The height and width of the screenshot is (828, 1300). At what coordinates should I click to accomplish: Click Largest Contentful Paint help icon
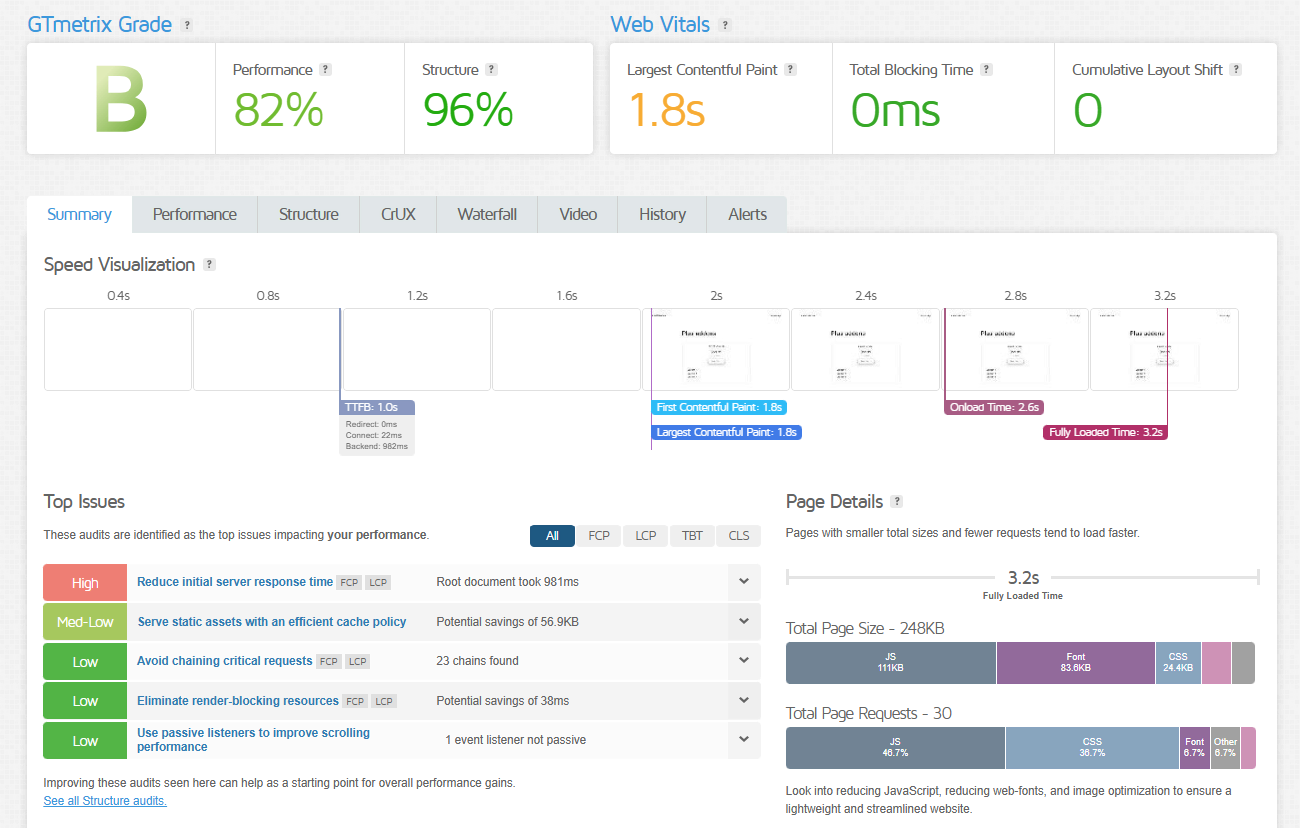tap(790, 70)
